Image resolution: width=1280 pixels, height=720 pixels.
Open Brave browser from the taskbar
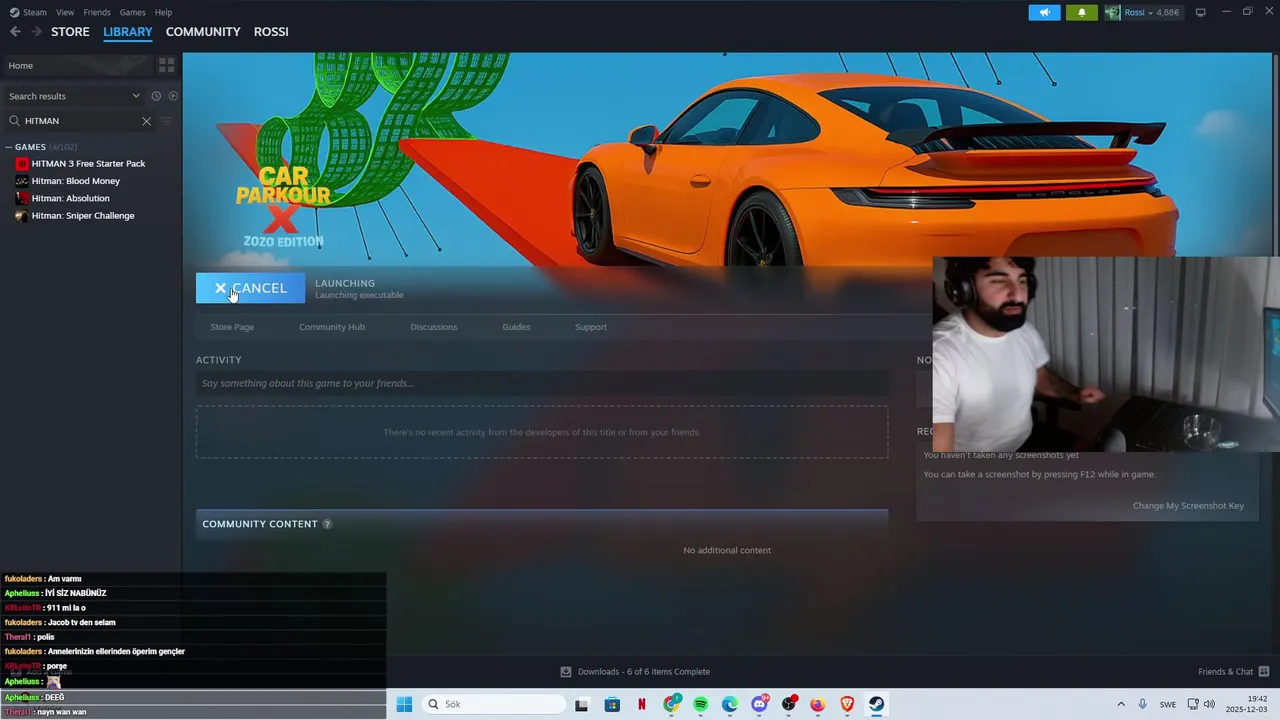point(848,704)
